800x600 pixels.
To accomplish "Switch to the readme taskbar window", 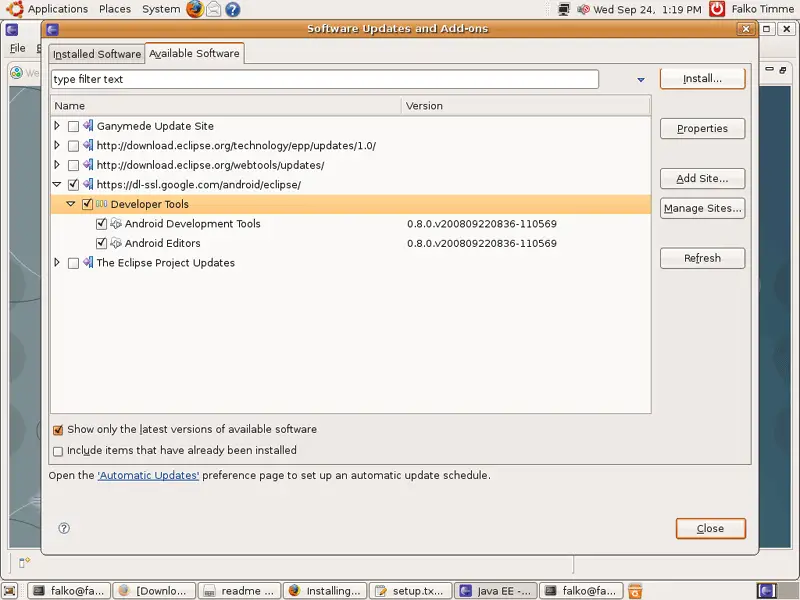I will point(239,591).
